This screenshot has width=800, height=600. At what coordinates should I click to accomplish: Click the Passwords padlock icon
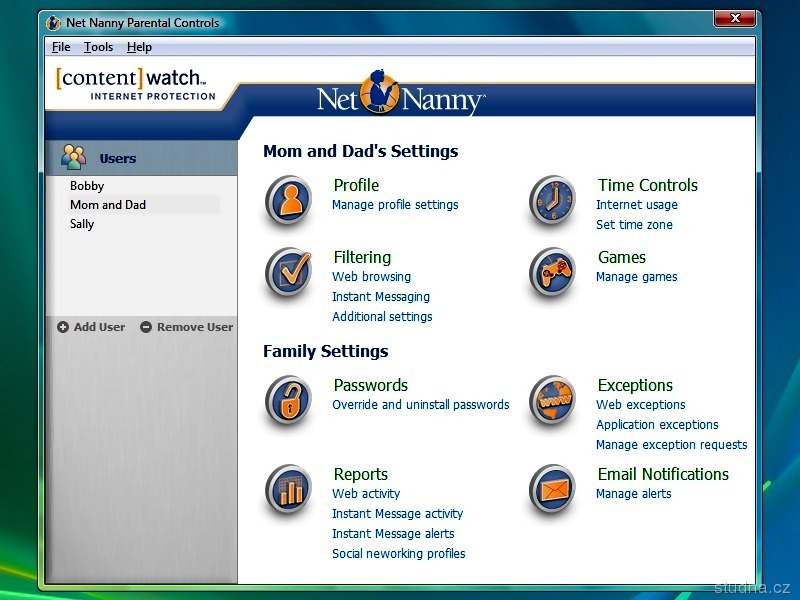point(288,401)
